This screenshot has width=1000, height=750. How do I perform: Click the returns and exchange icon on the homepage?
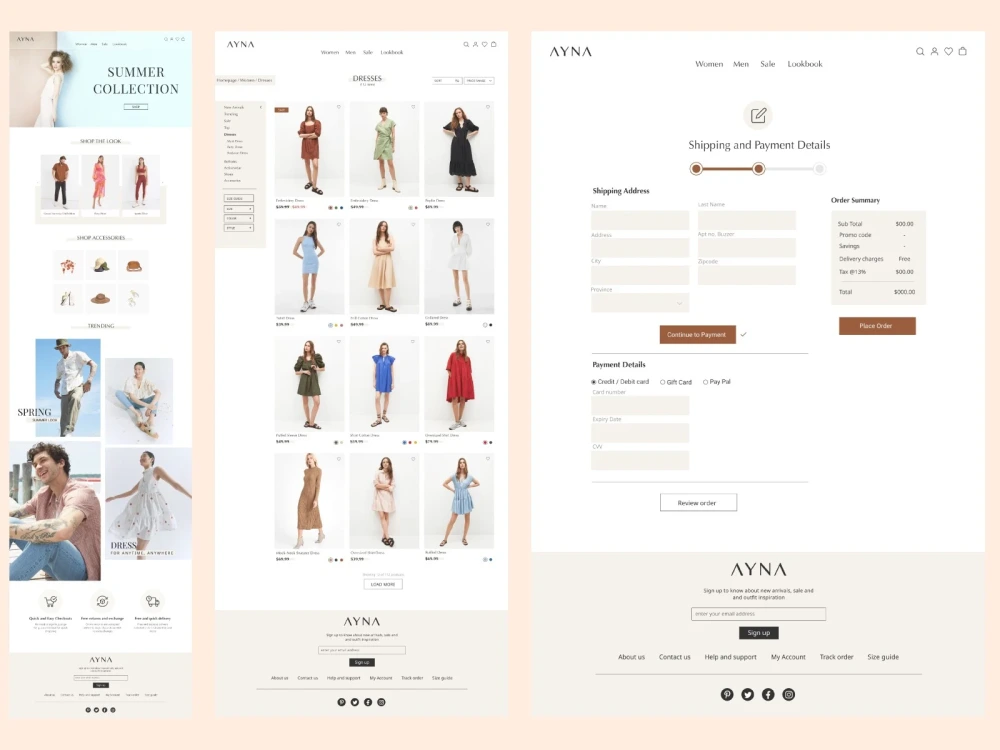click(102, 601)
